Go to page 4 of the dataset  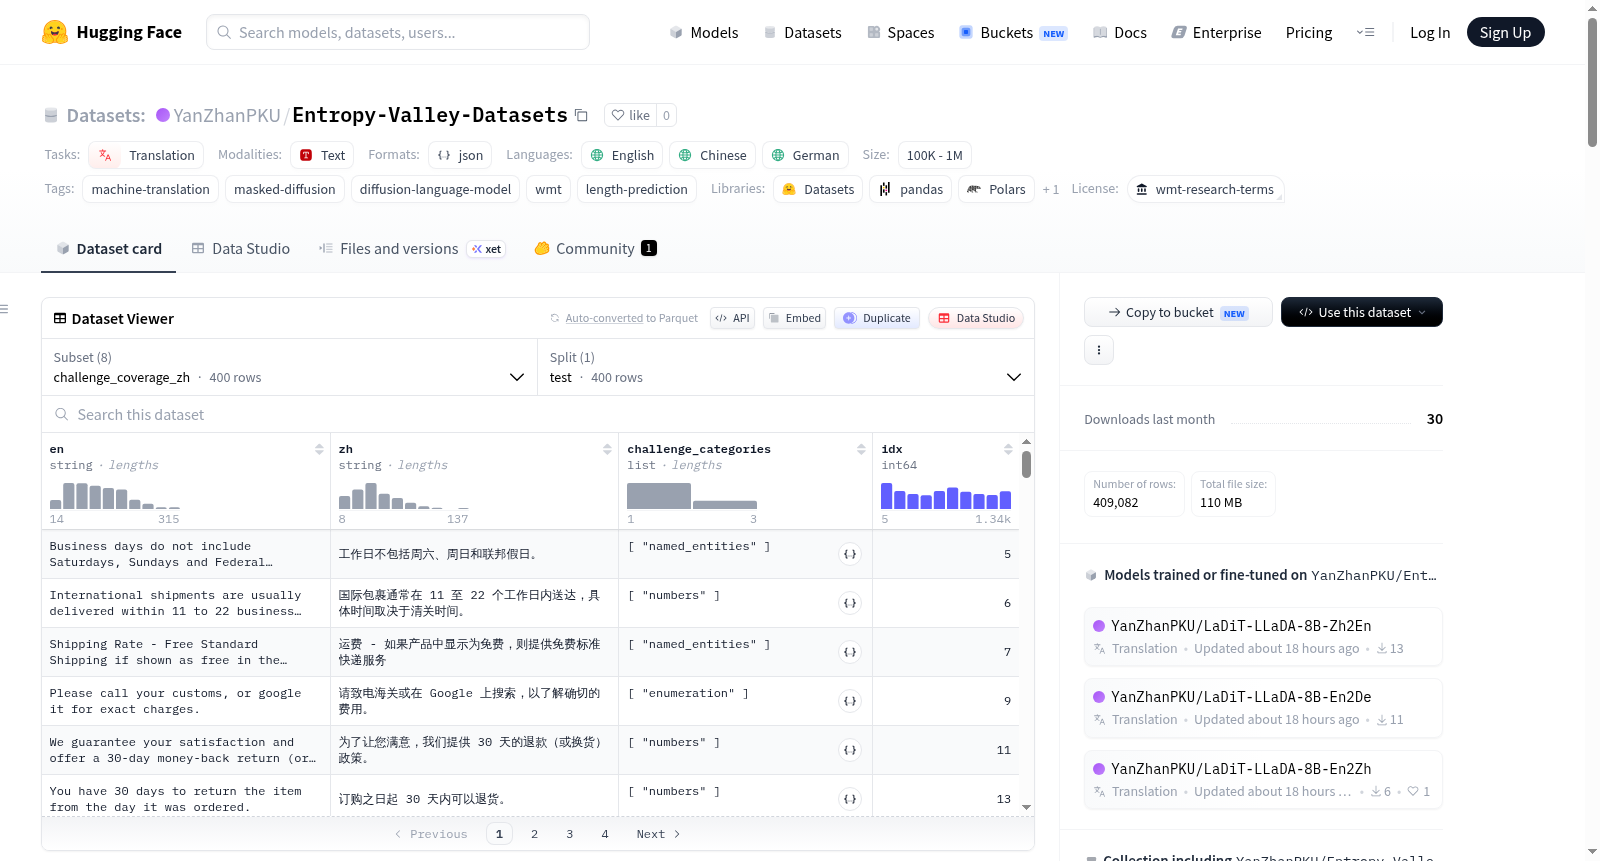pos(605,834)
